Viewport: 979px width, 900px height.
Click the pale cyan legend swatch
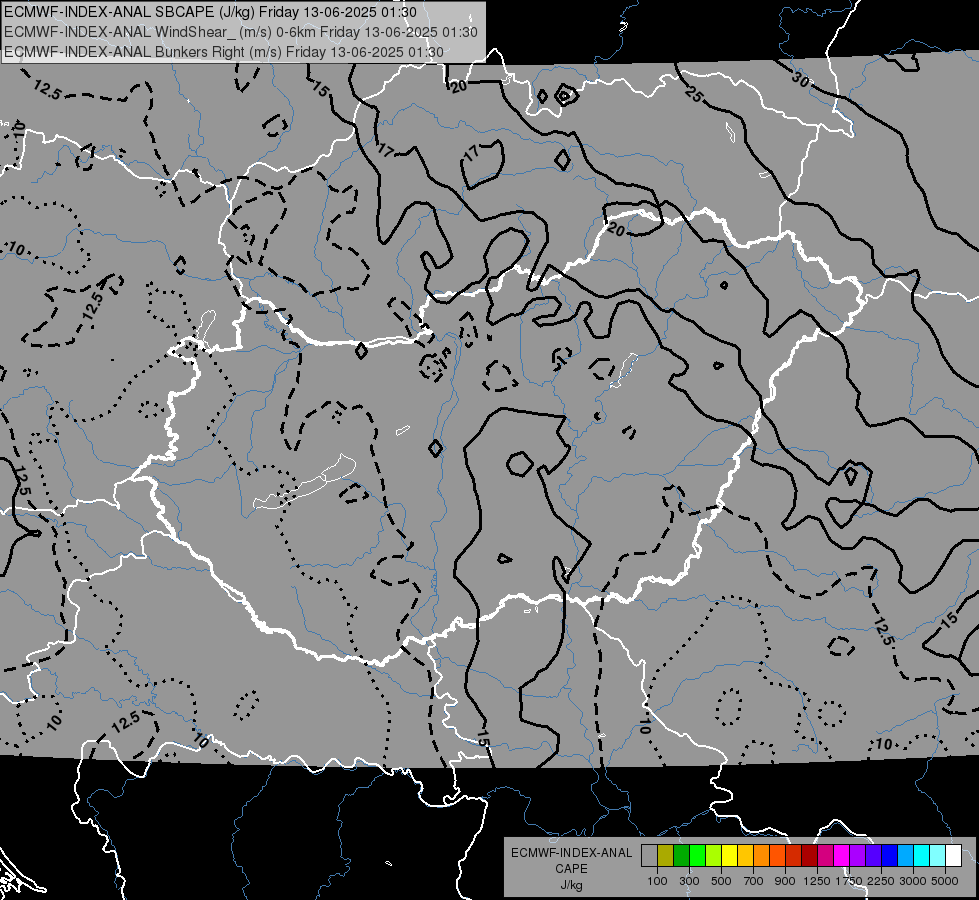pyautogui.click(x=937, y=856)
